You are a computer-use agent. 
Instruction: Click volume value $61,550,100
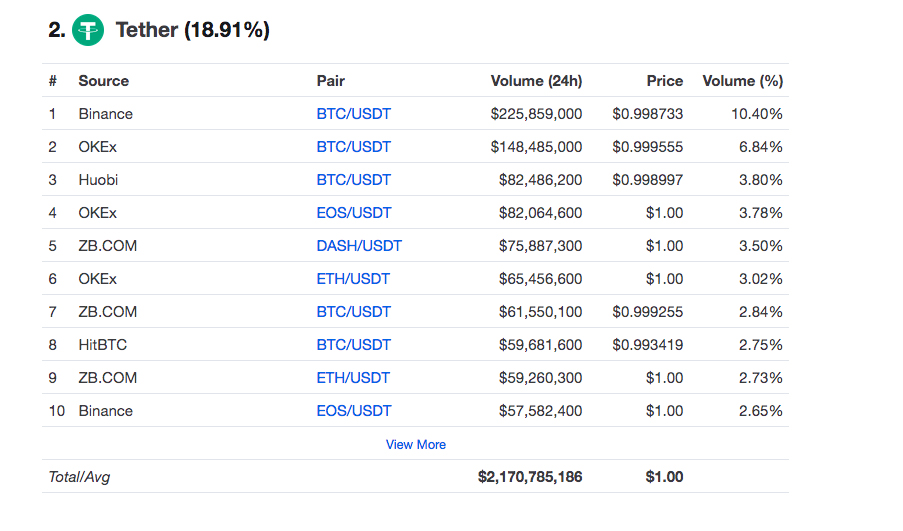(540, 312)
